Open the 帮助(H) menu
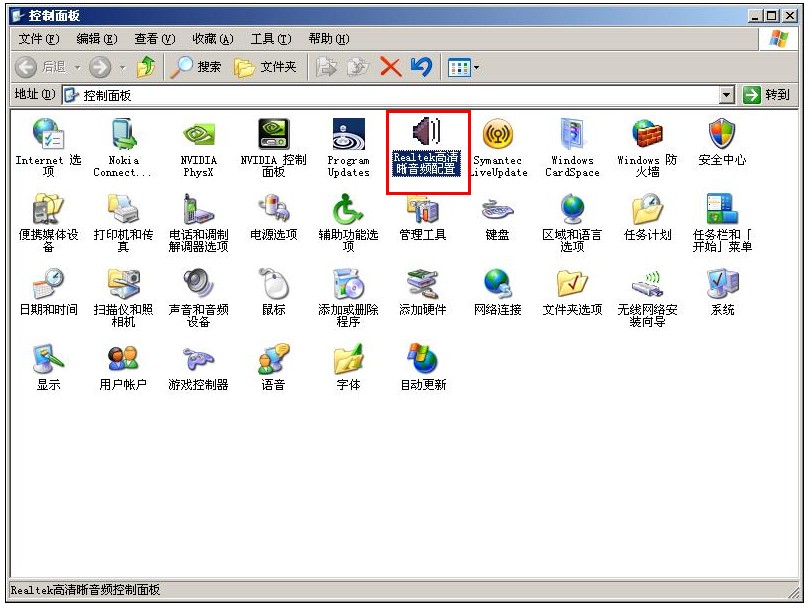The height and width of the screenshot is (607, 812). (329, 39)
